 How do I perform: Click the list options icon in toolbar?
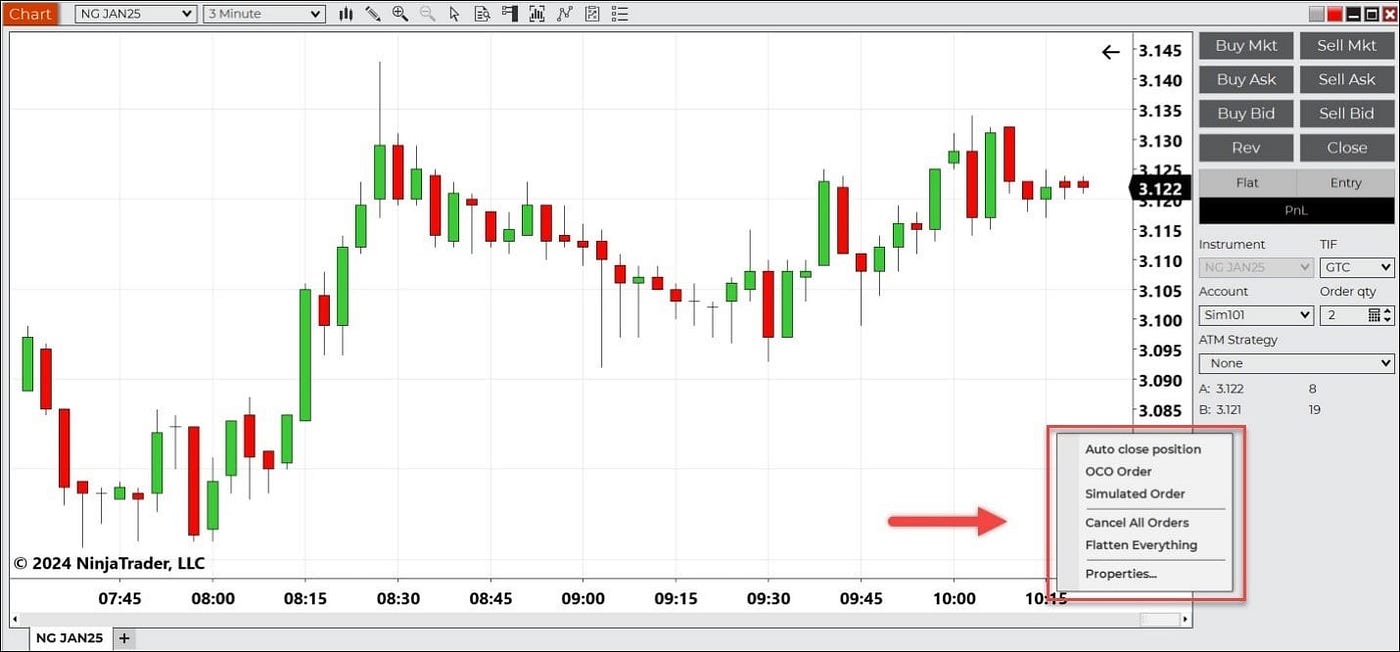pyautogui.click(x=619, y=14)
